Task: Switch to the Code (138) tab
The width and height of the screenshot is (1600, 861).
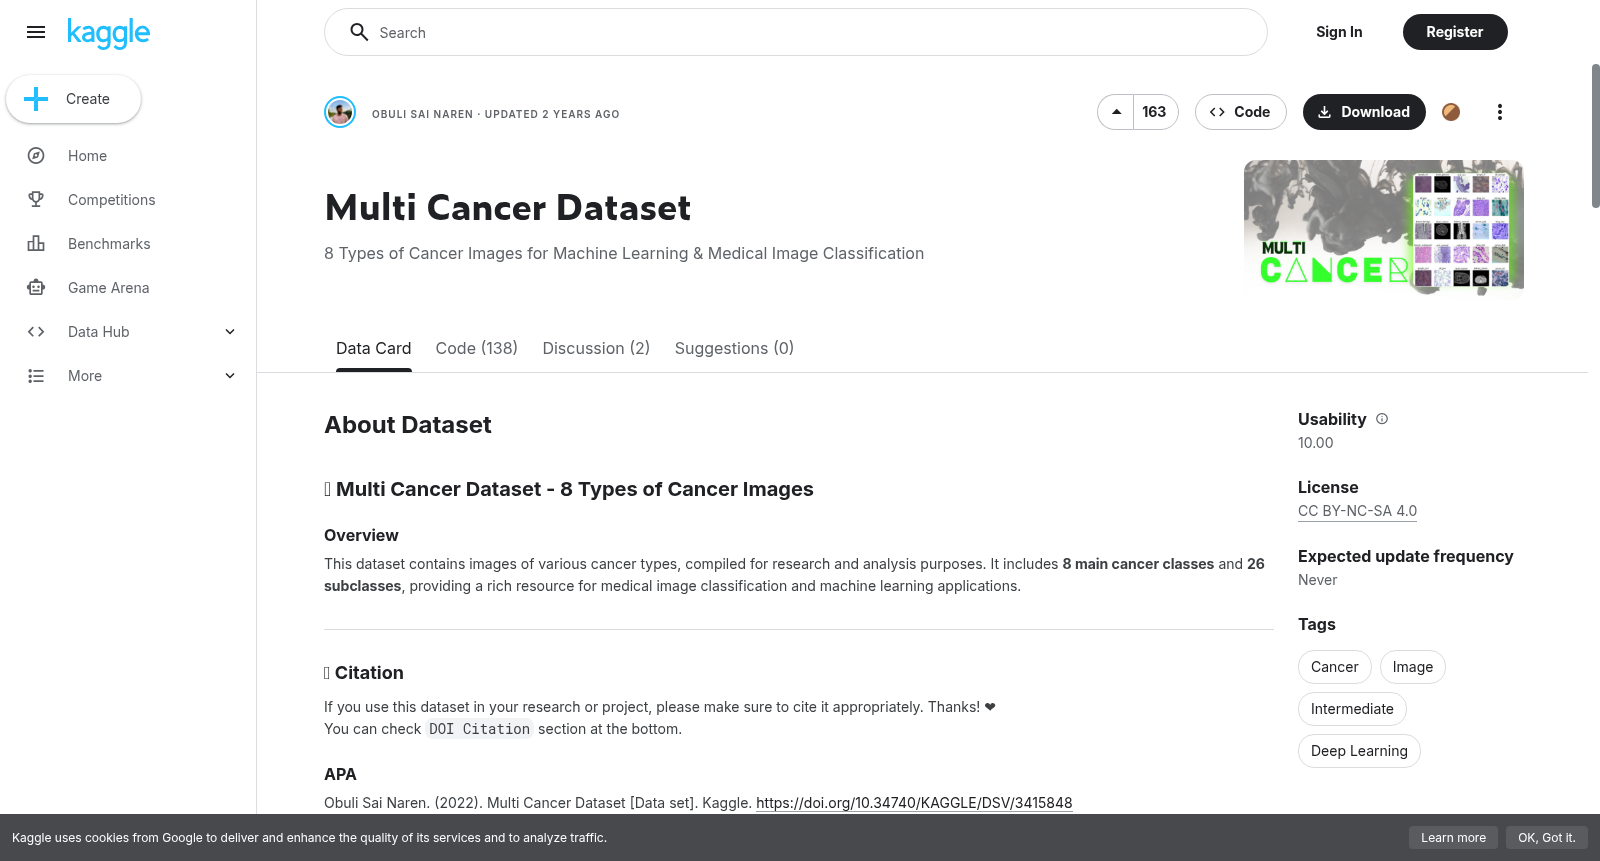Action: coord(476,348)
